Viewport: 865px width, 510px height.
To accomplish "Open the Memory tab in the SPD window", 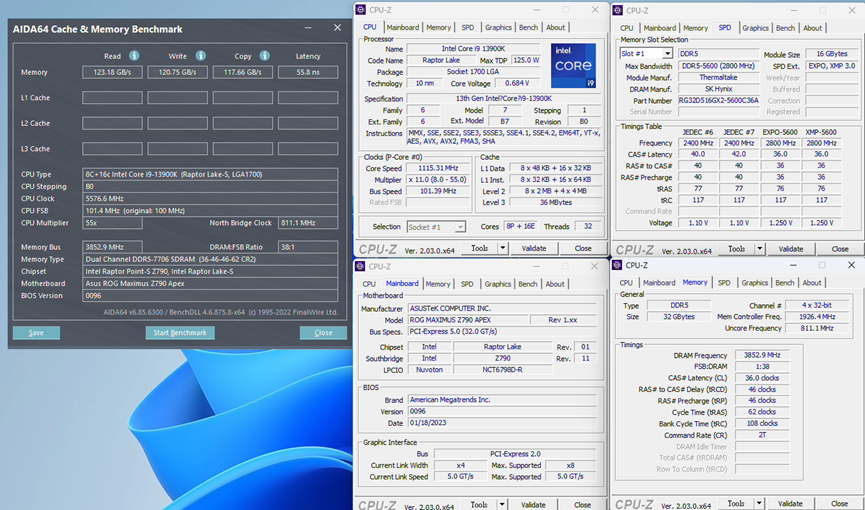I will 696,28.
